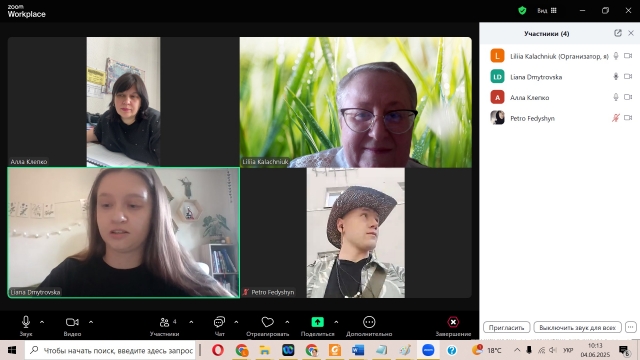This screenshot has height=360, width=640.
Task: Expand video options arrow beside Видео
Action: pyautogui.click(x=91, y=322)
